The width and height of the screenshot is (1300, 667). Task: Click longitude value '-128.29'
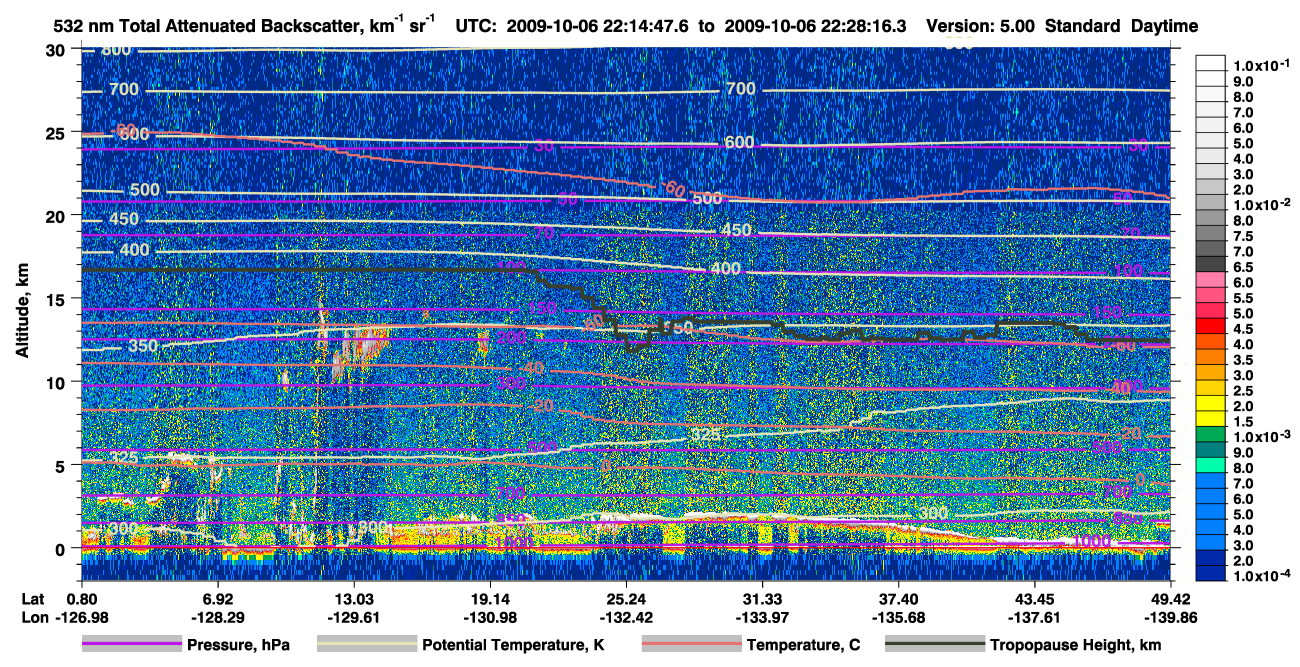[x=217, y=617]
